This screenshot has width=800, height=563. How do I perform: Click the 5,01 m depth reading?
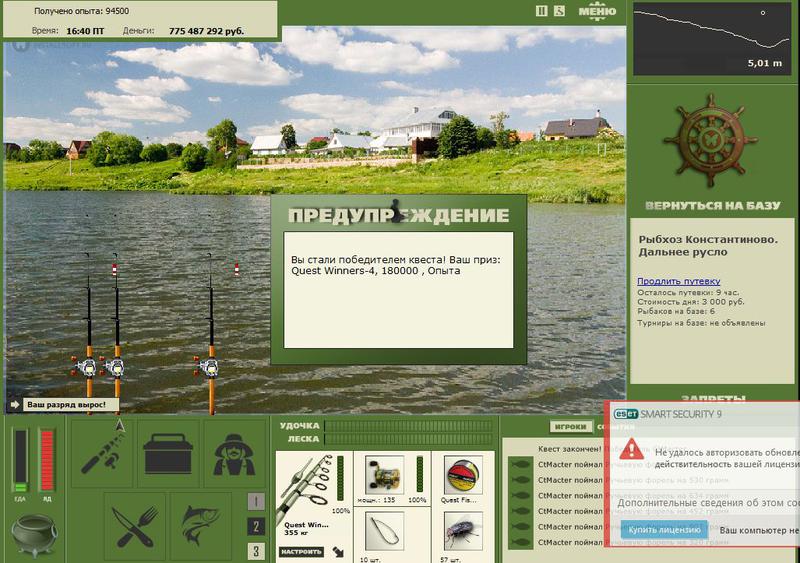(764, 63)
